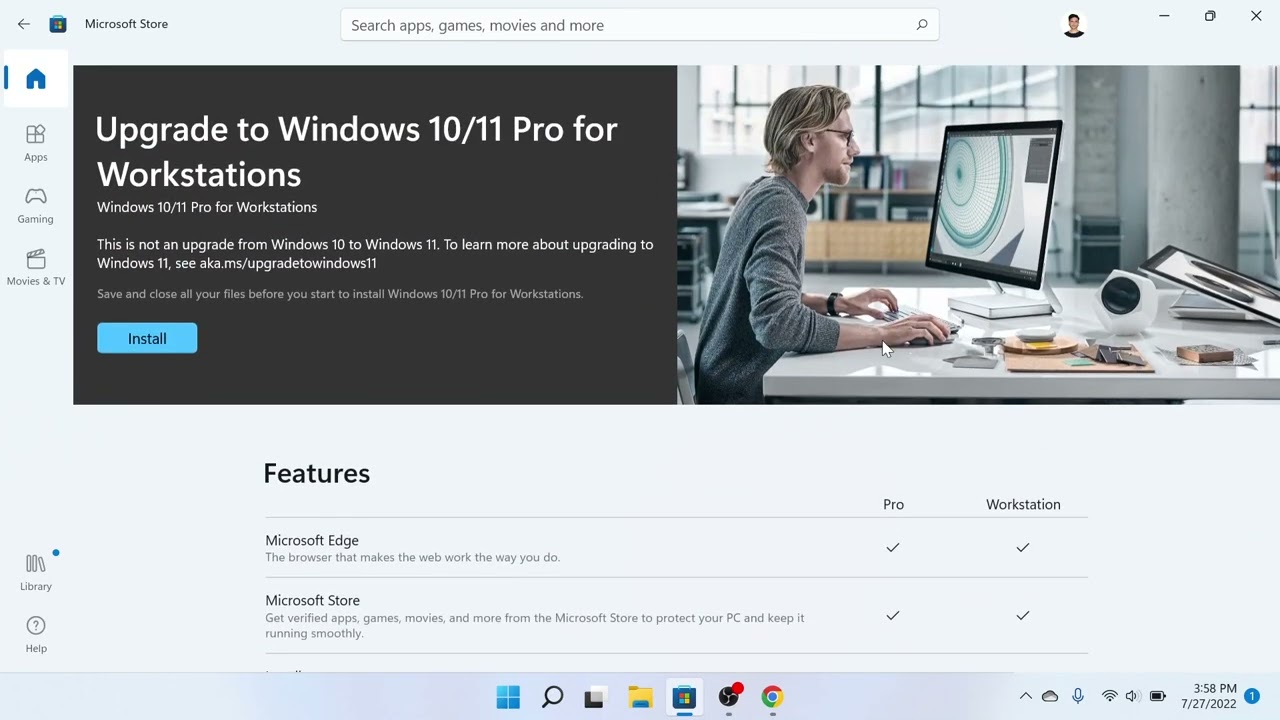Open taskbar Search
The height and width of the screenshot is (720, 1280).
552,697
